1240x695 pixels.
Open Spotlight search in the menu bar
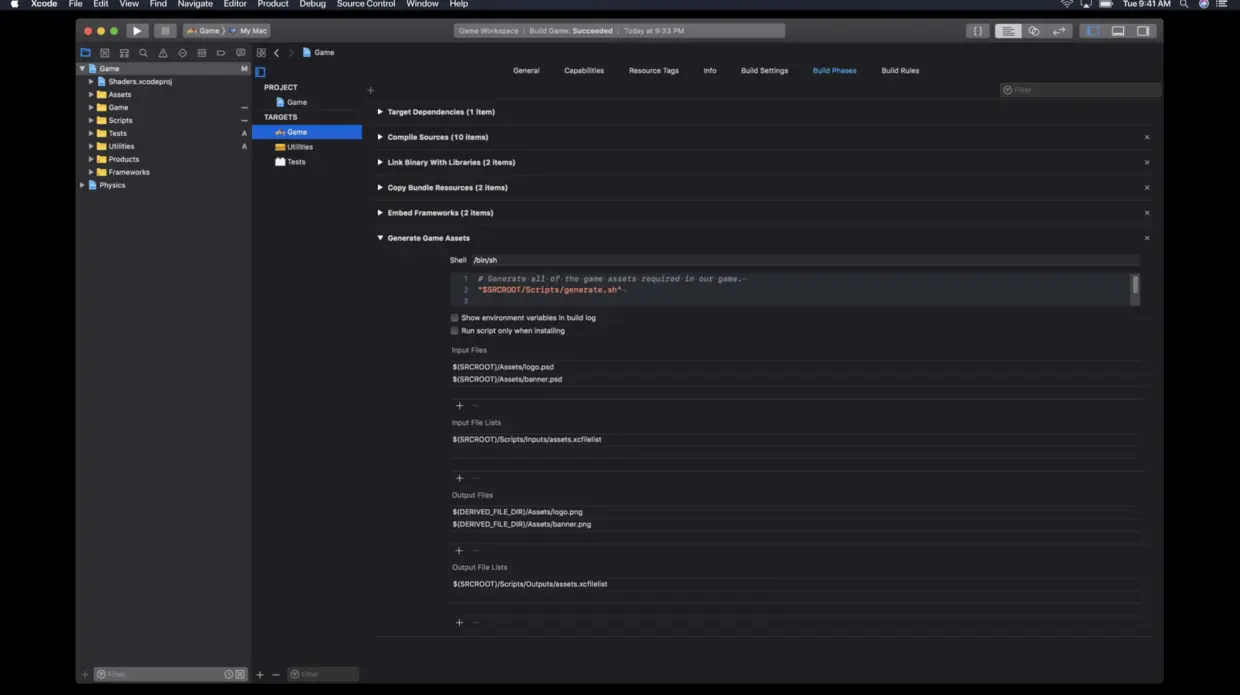(1185, 4)
